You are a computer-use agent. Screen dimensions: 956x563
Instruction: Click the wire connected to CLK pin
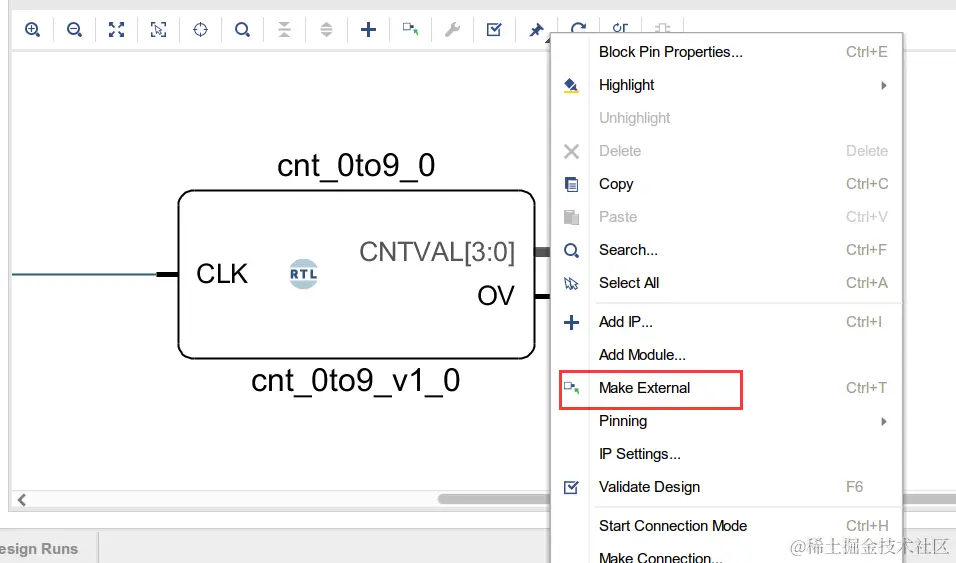click(x=84, y=274)
